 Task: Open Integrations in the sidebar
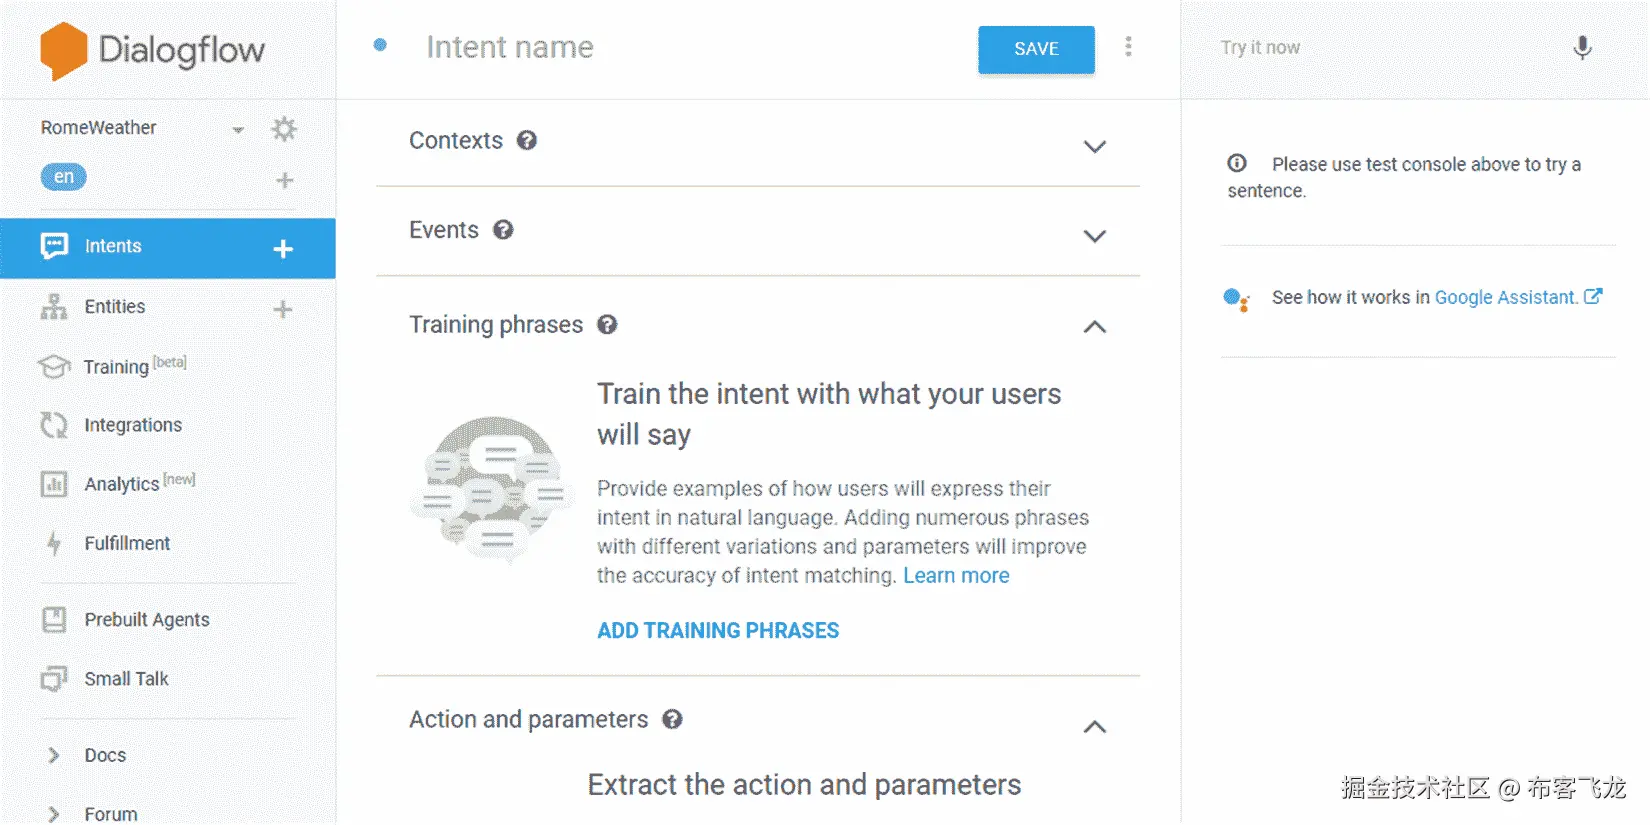(133, 425)
